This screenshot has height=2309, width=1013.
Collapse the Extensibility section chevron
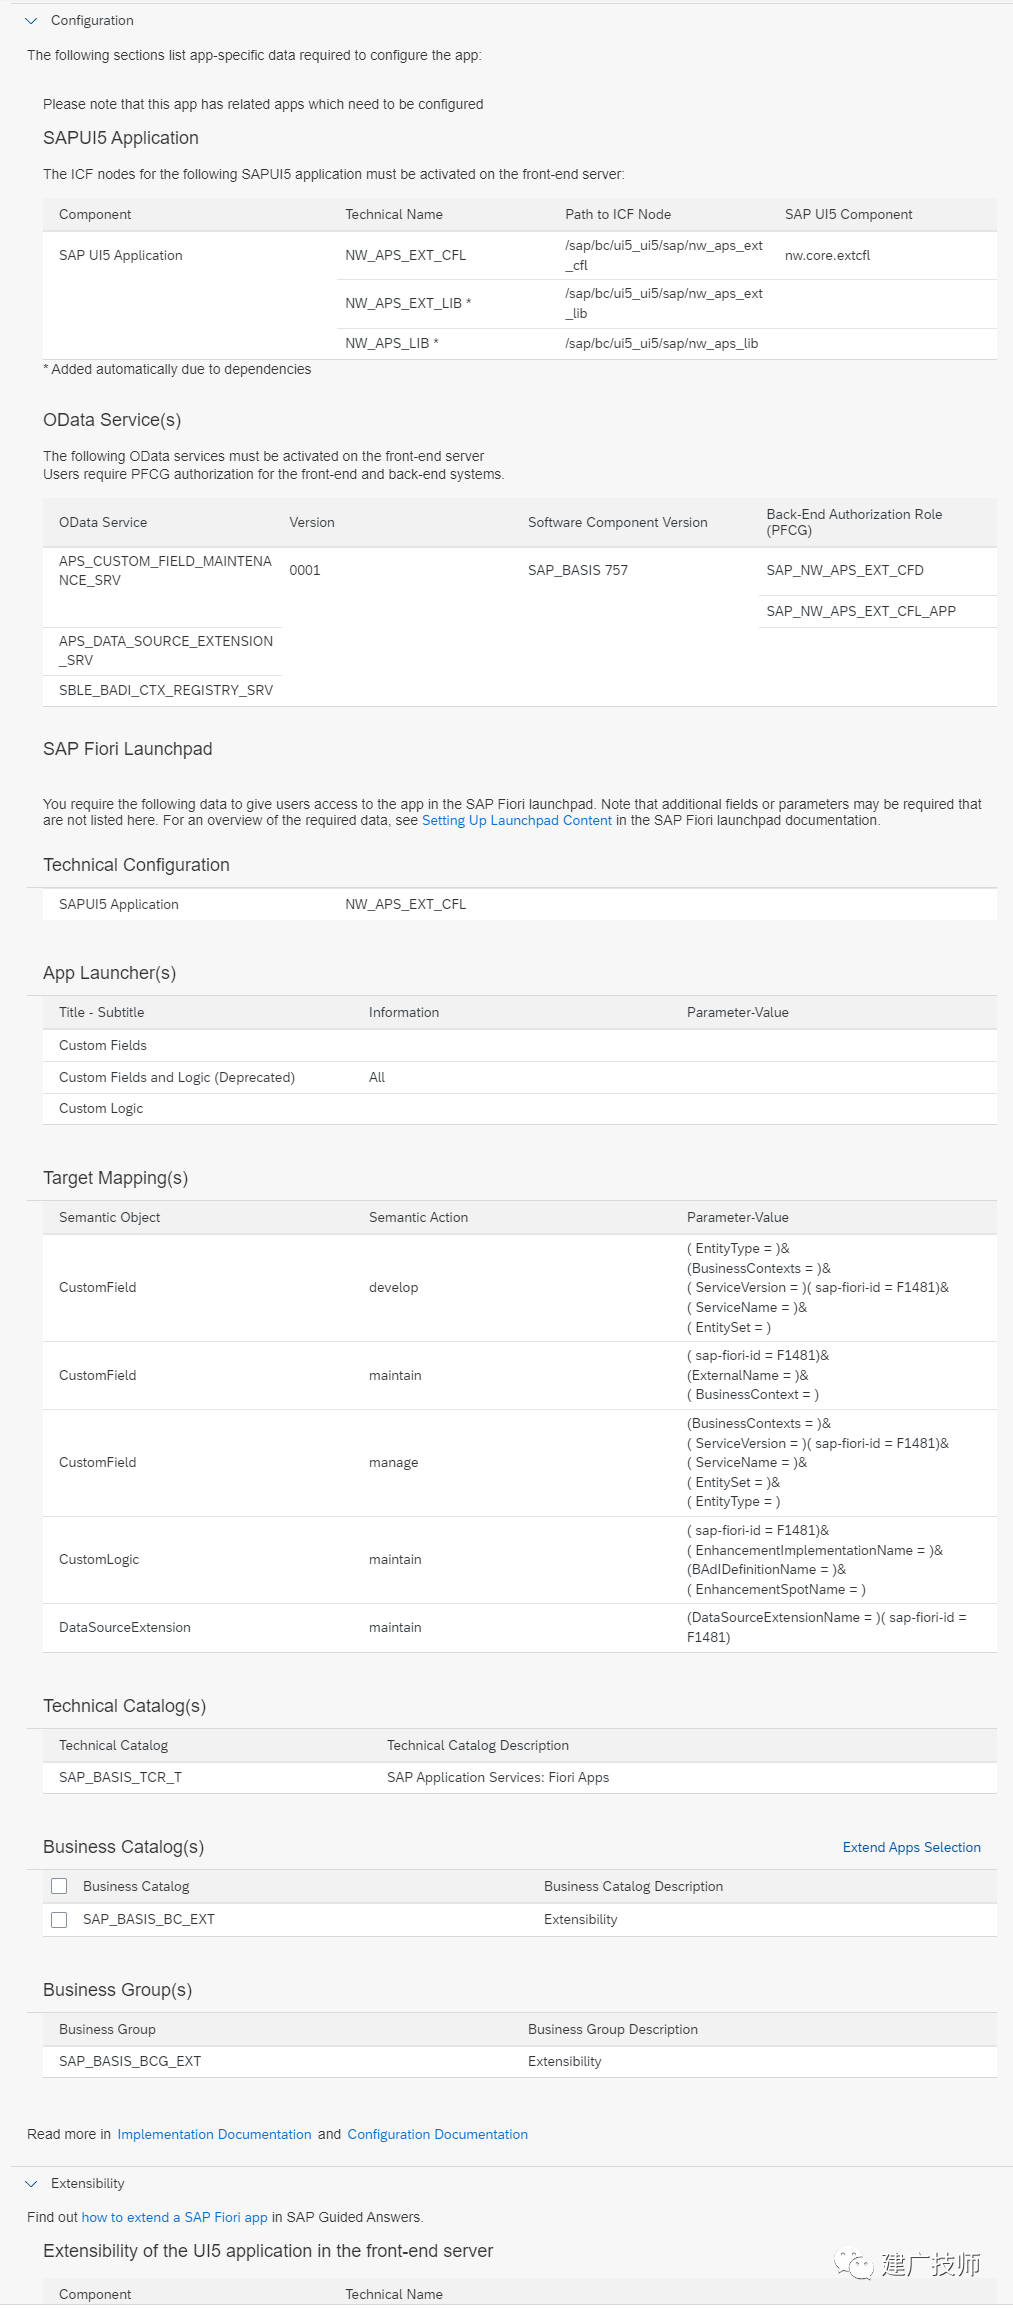(31, 2183)
